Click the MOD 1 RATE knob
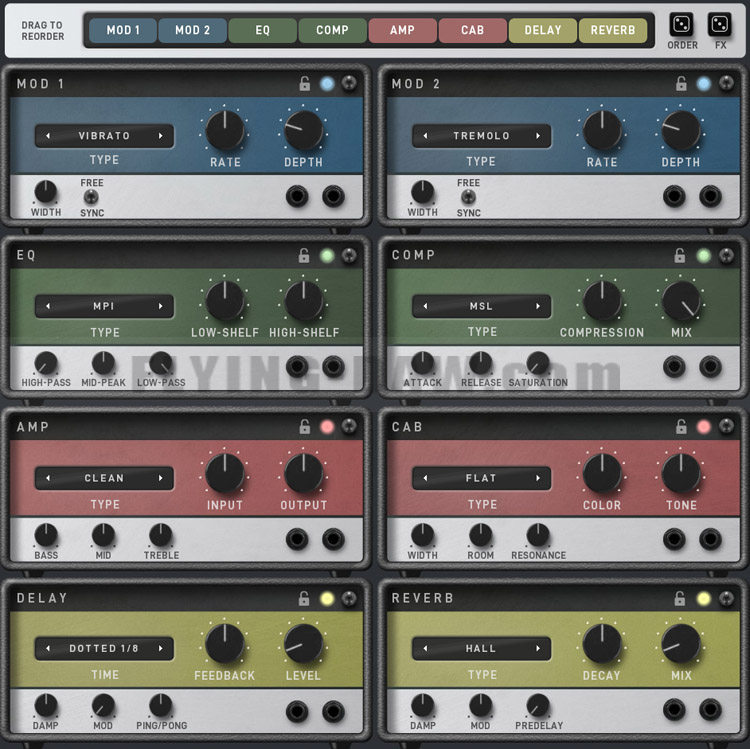The image size is (750, 749). (225, 130)
